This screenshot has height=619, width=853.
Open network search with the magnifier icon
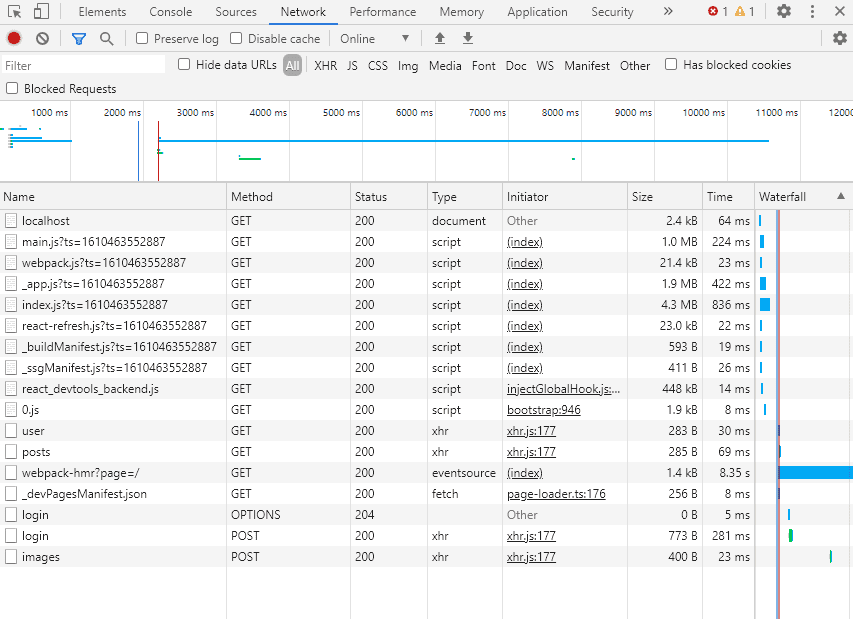pos(106,39)
